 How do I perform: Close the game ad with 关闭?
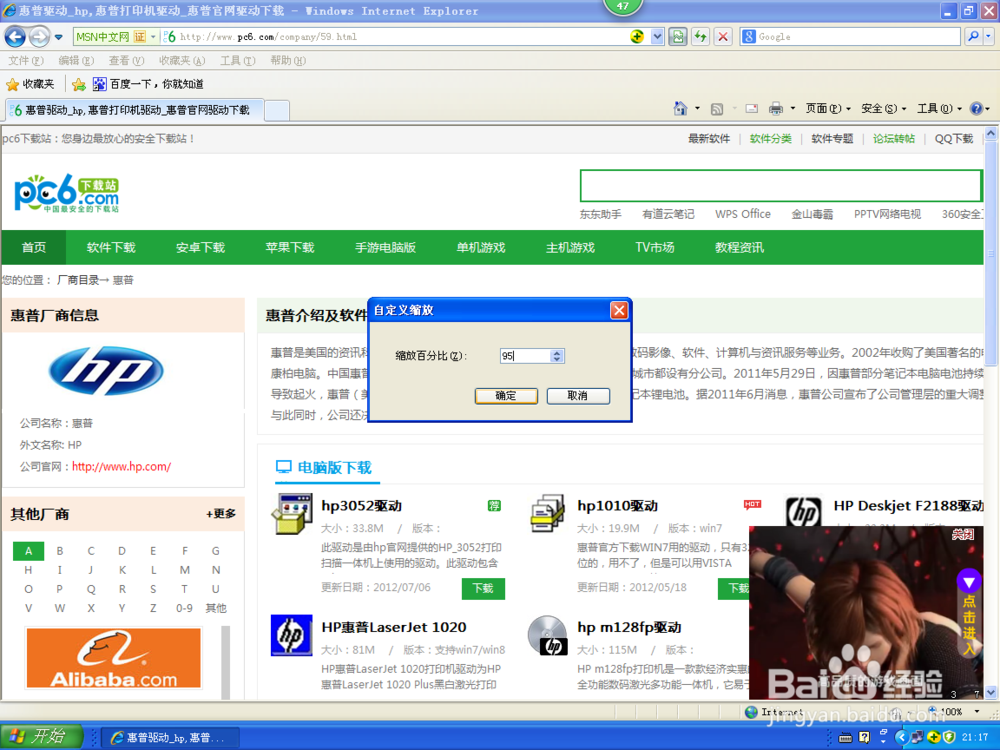click(x=962, y=534)
